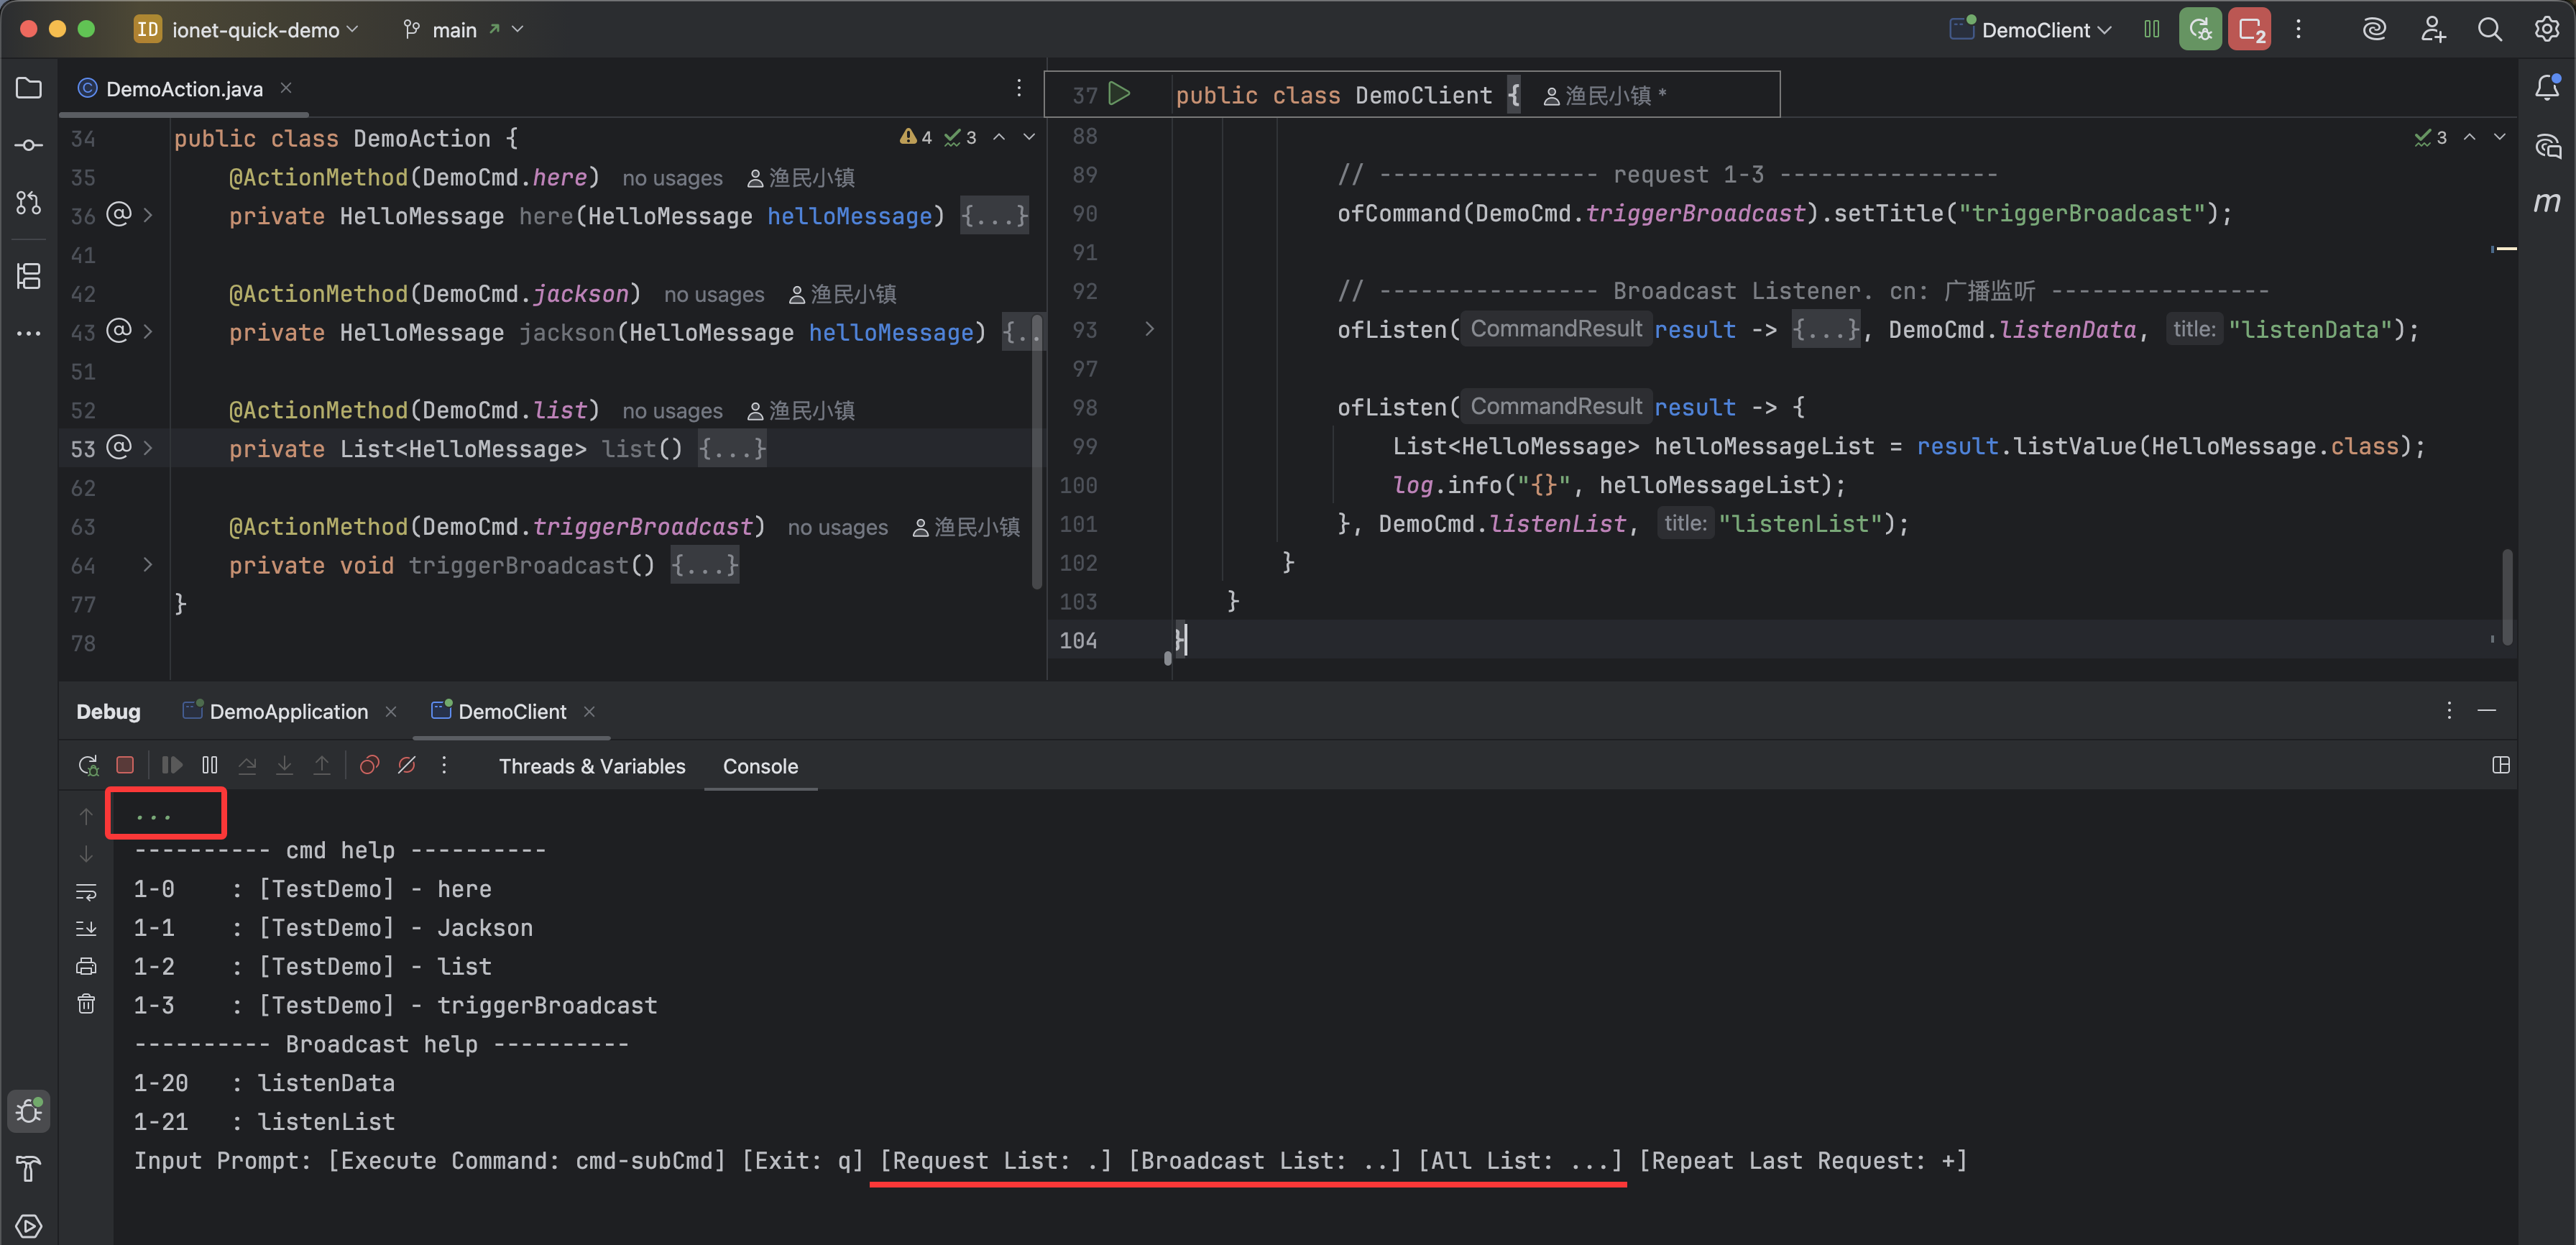The height and width of the screenshot is (1245, 2576).
Task: Toggle soft-wrap in console
Action: [86, 890]
